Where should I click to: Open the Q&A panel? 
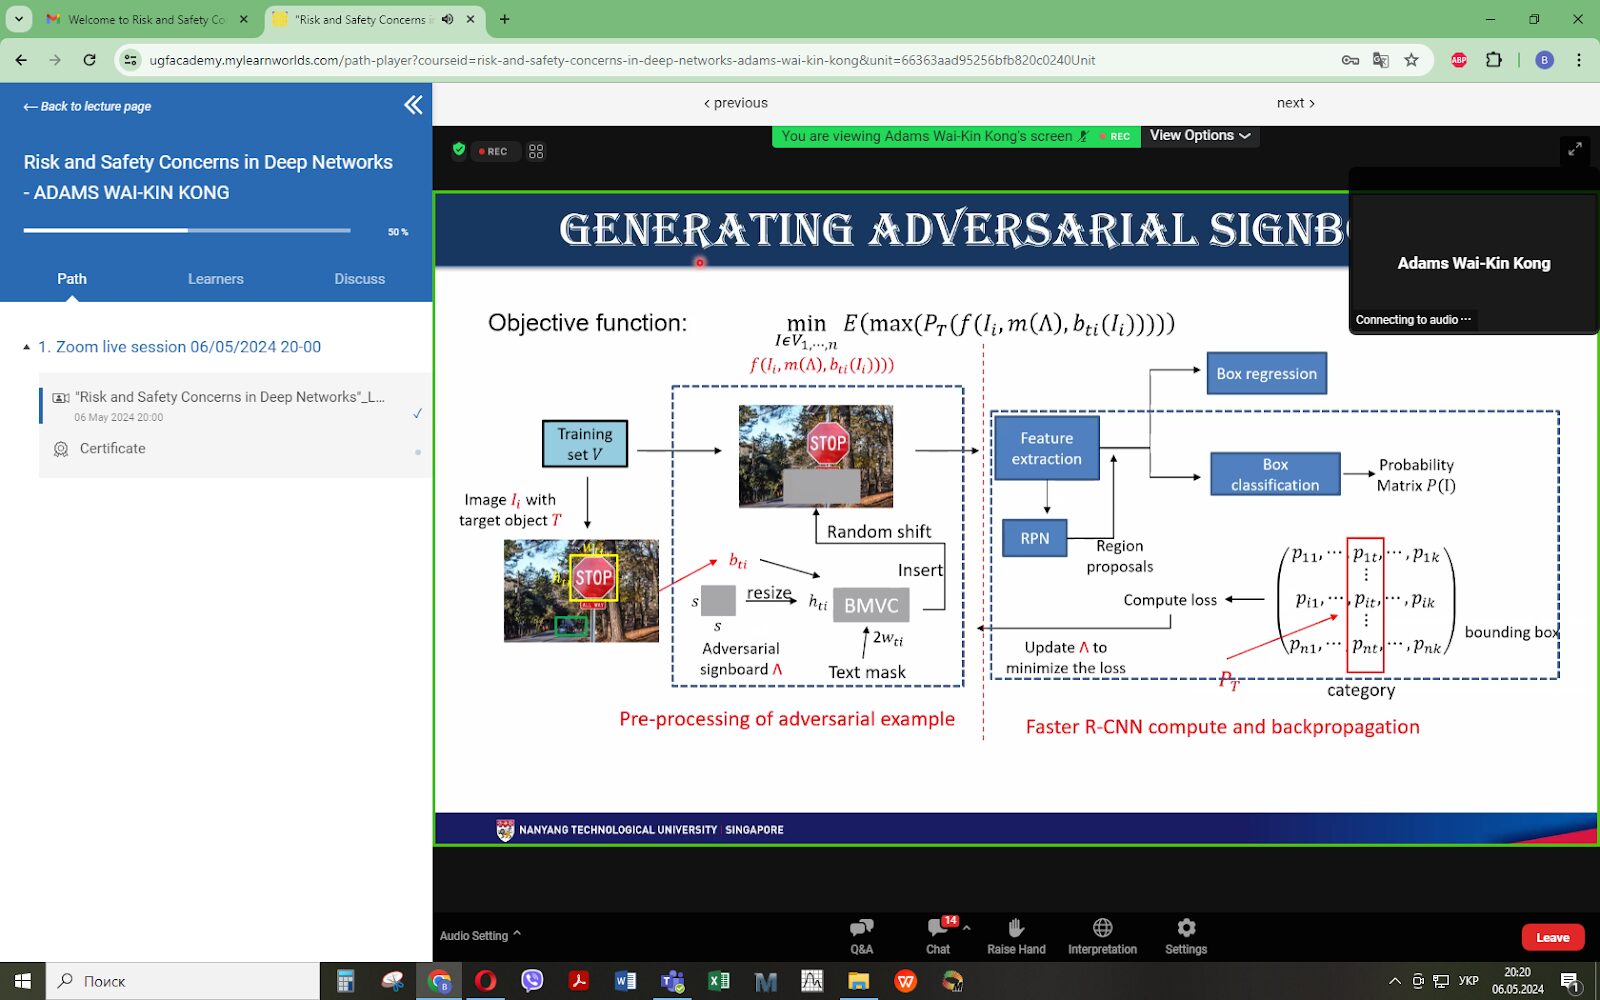click(861, 936)
